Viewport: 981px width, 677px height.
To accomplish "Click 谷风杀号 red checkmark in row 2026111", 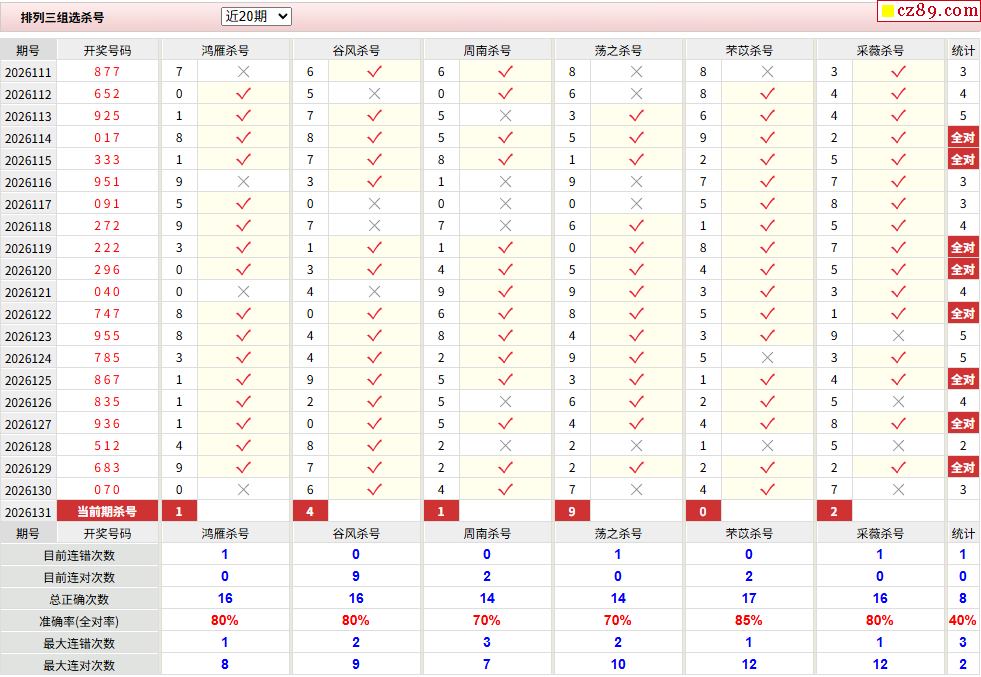I will click(x=374, y=72).
